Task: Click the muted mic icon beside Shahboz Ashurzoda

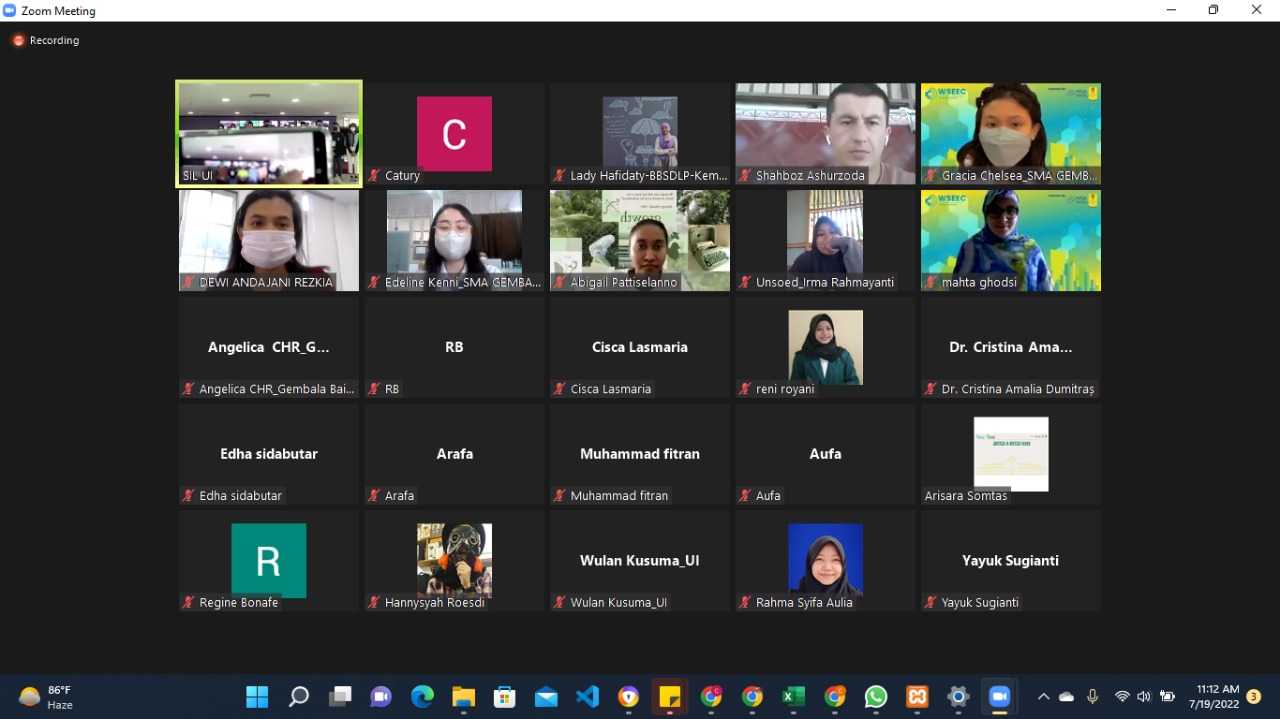Action: (x=745, y=176)
